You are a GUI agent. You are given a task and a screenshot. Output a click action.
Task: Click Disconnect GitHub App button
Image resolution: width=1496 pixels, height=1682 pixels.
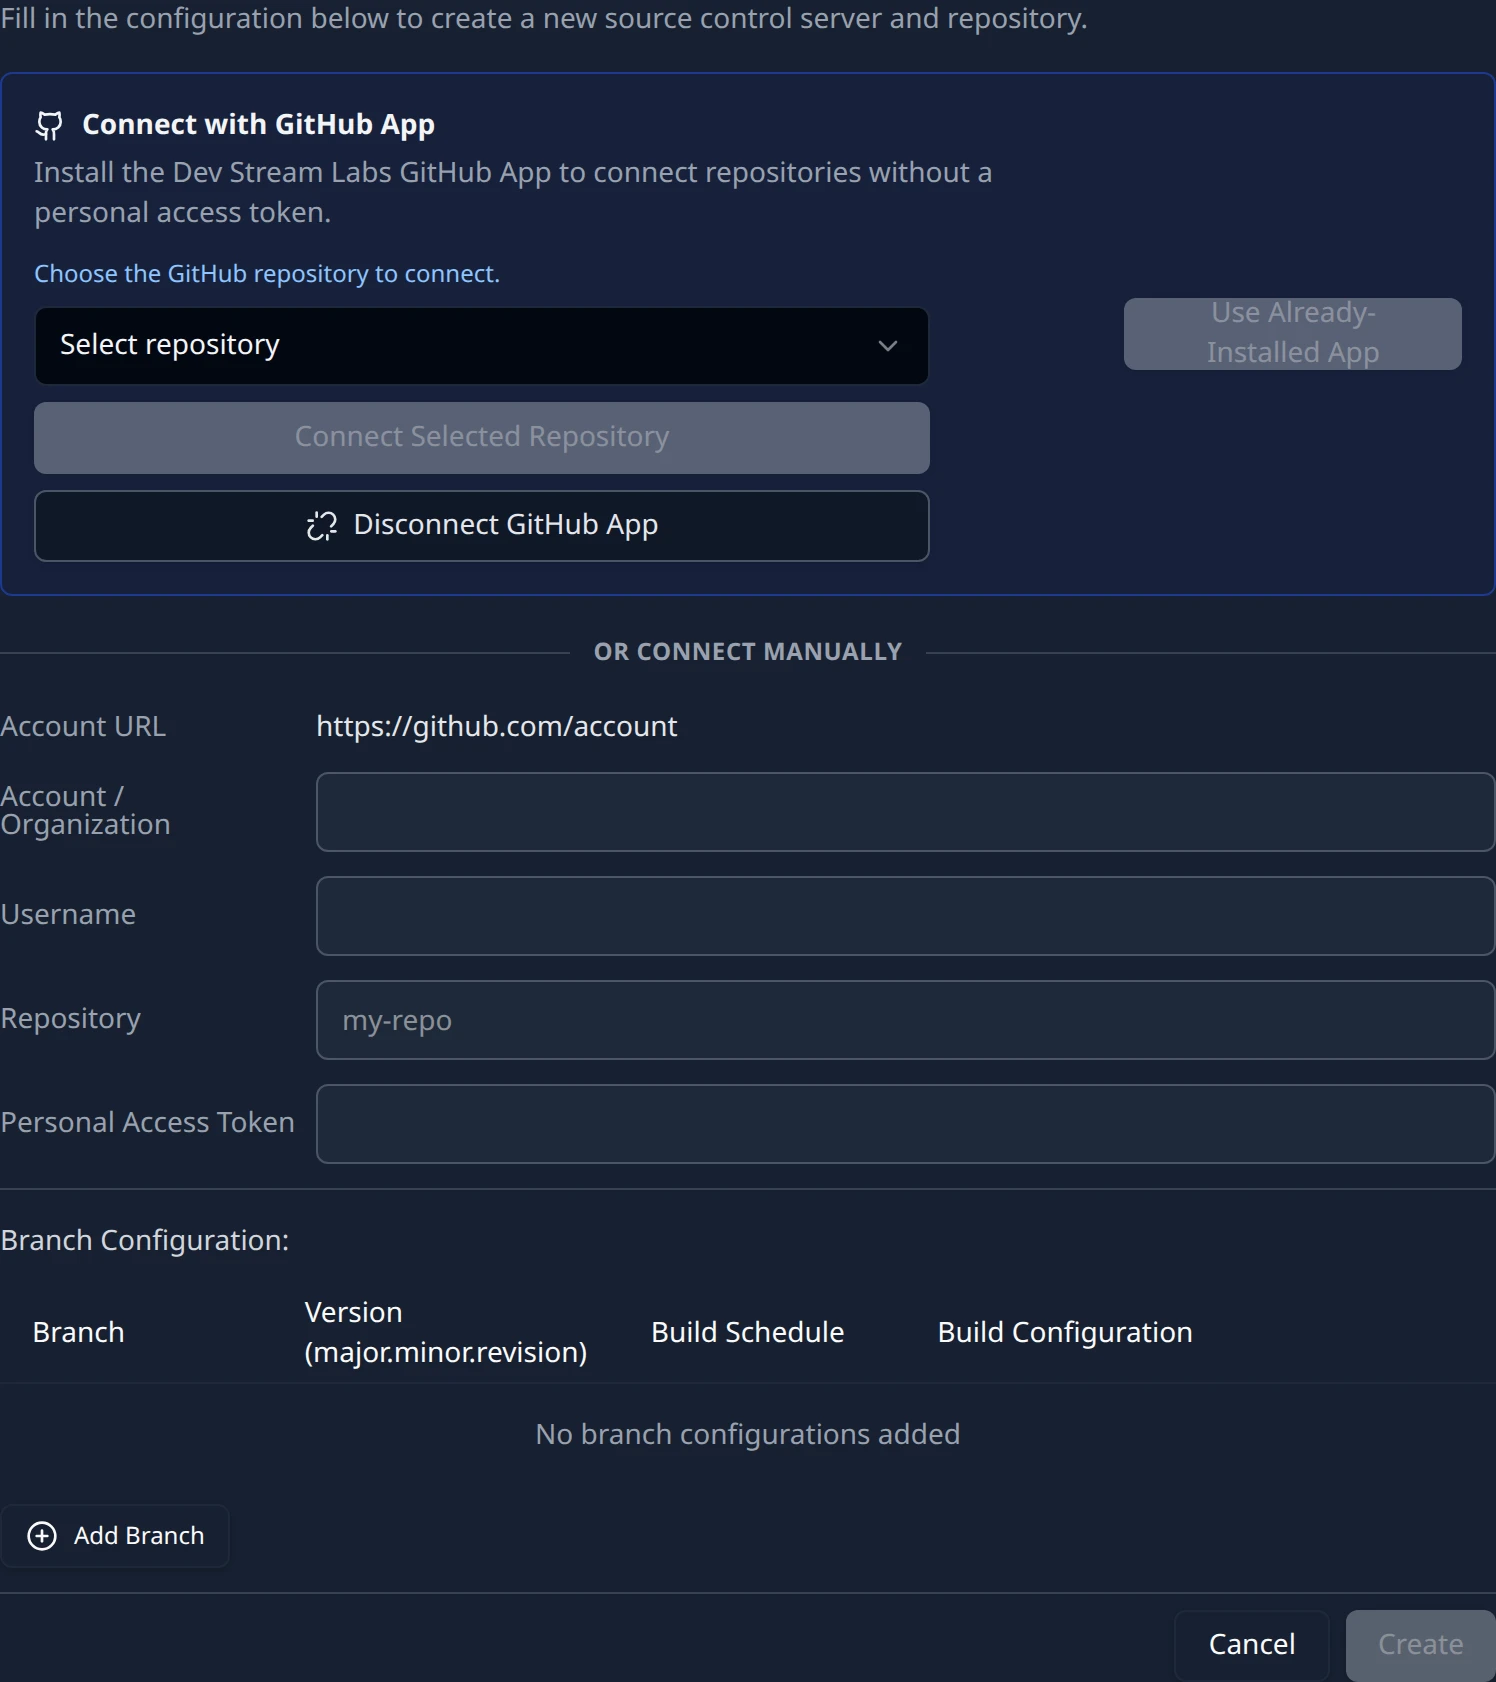coord(481,526)
